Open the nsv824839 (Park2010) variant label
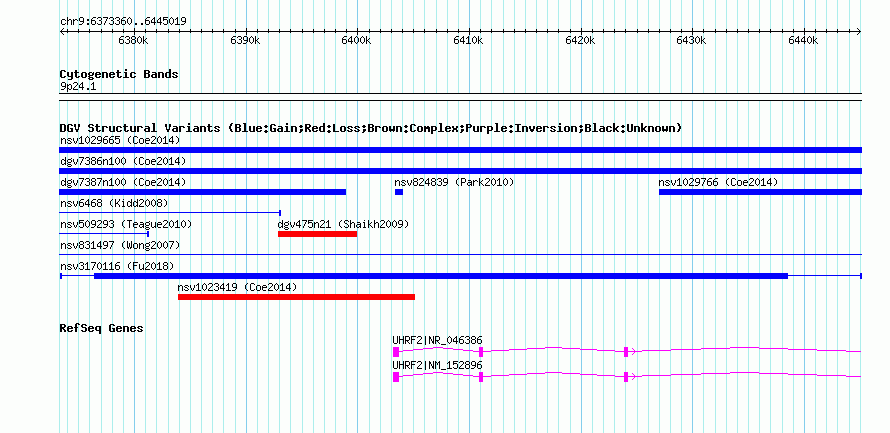Screen dimensions: 890x433 coord(454,182)
